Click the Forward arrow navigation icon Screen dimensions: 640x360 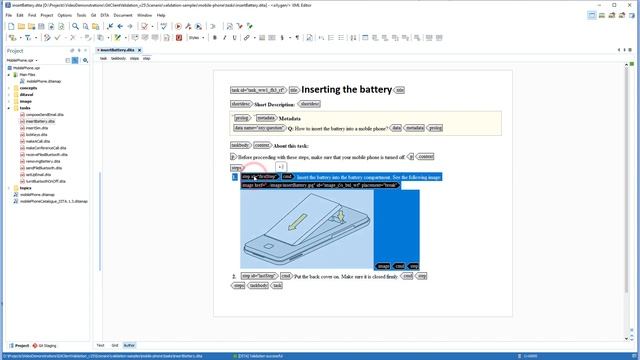click(x=130, y=26)
